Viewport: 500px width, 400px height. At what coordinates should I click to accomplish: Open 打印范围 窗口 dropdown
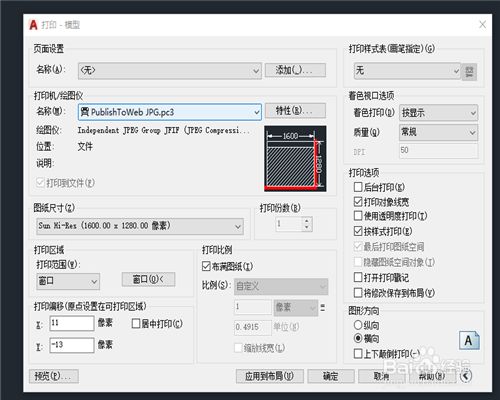68,281
